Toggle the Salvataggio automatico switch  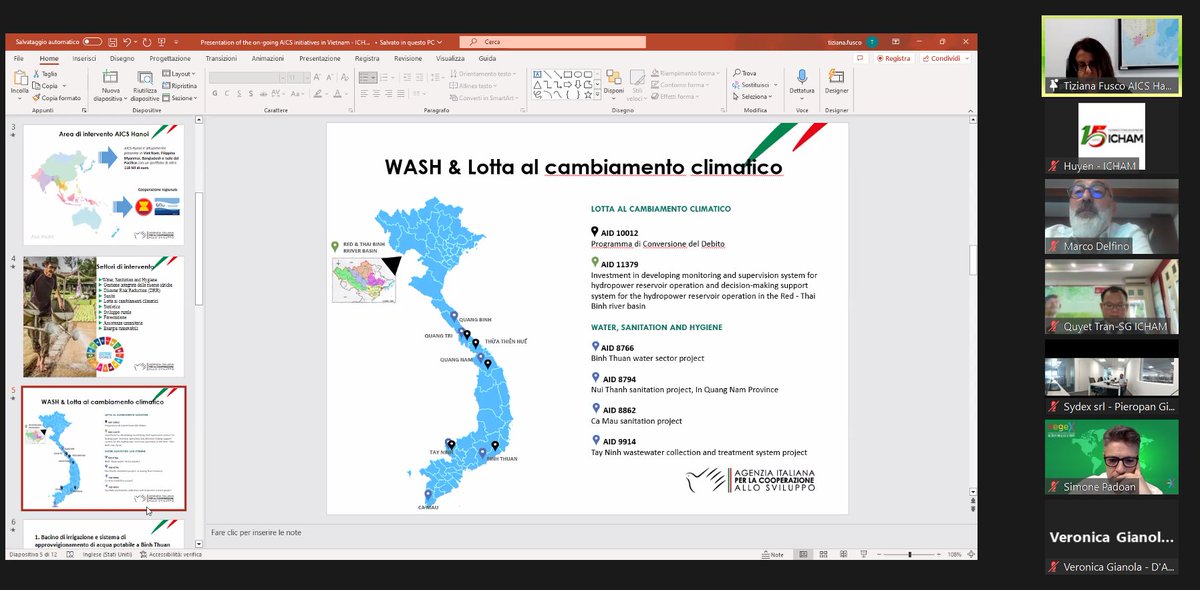[92, 42]
